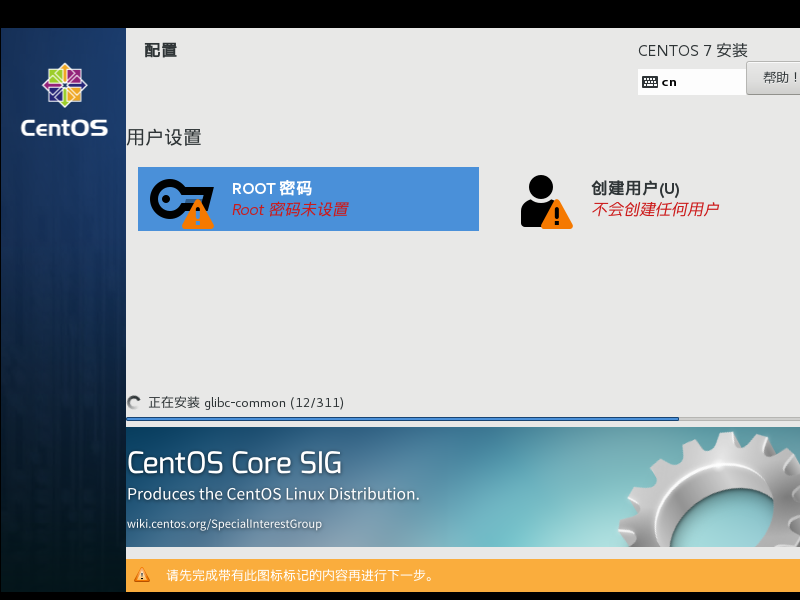This screenshot has width=800, height=600.
Task: Click the CentOS logo in the sidebar
Action: click(64, 100)
